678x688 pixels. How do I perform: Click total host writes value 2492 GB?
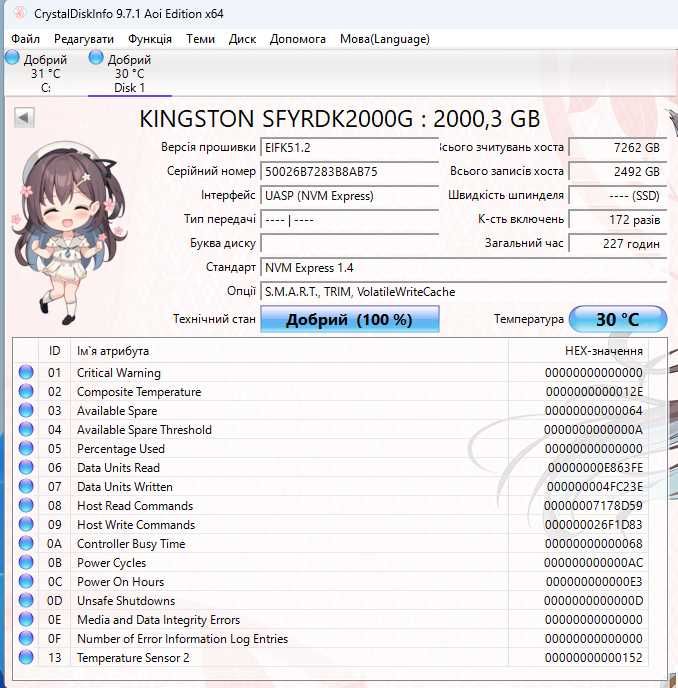coord(618,172)
